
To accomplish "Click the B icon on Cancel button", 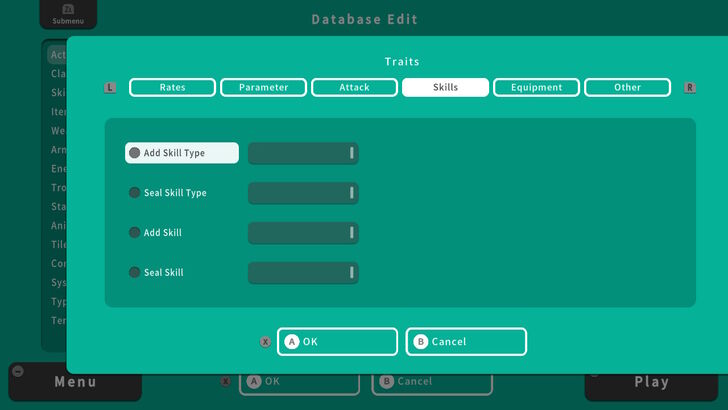I will tap(420, 342).
